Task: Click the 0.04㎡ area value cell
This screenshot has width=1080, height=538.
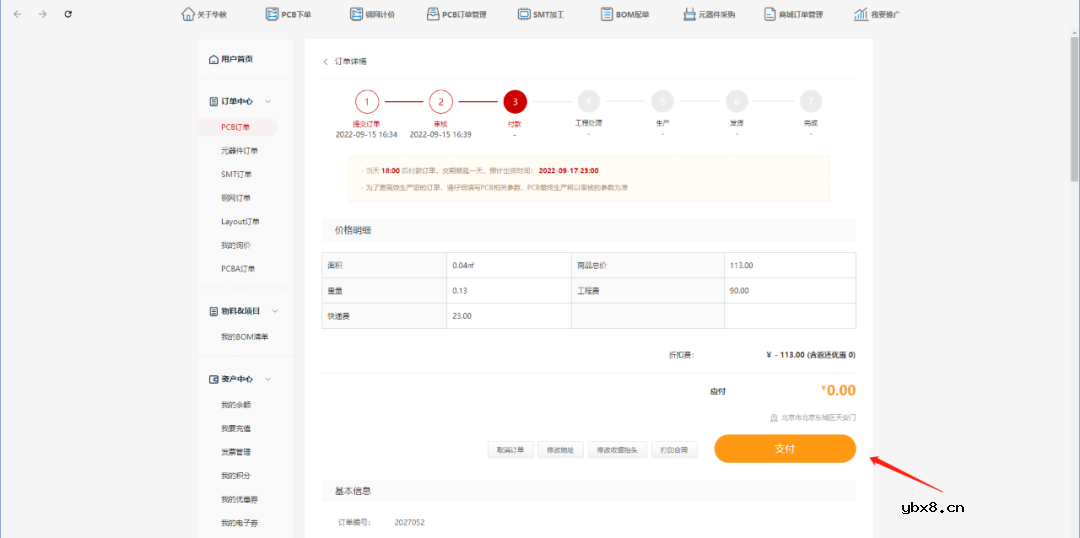Action: (x=509, y=265)
